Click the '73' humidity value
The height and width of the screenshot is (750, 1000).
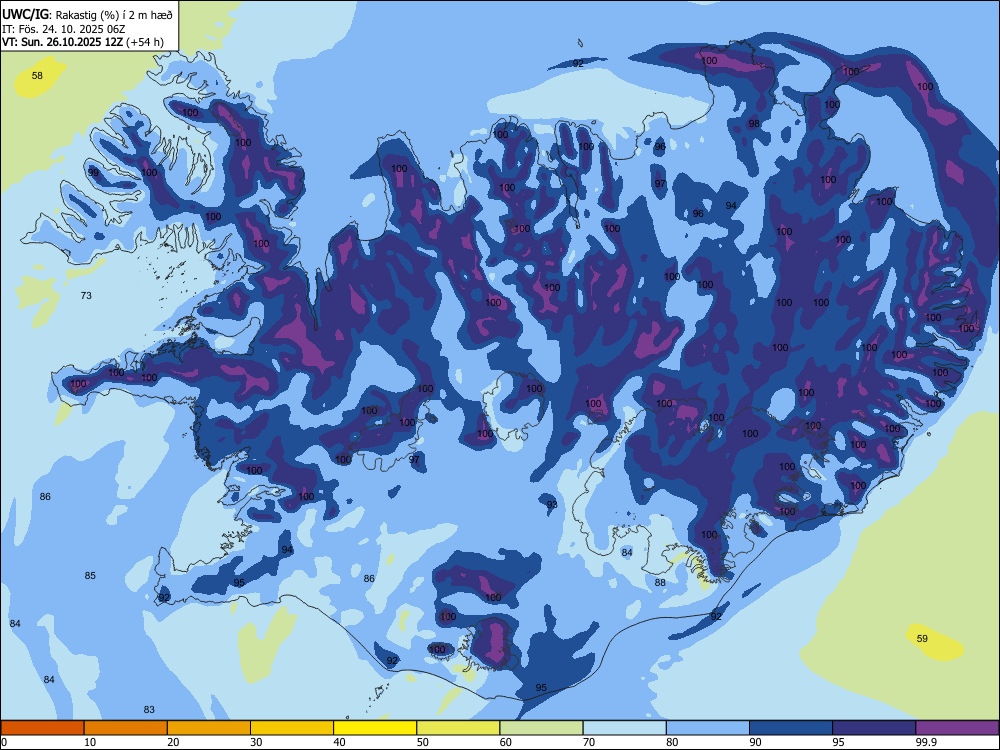click(x=86, y=295)
